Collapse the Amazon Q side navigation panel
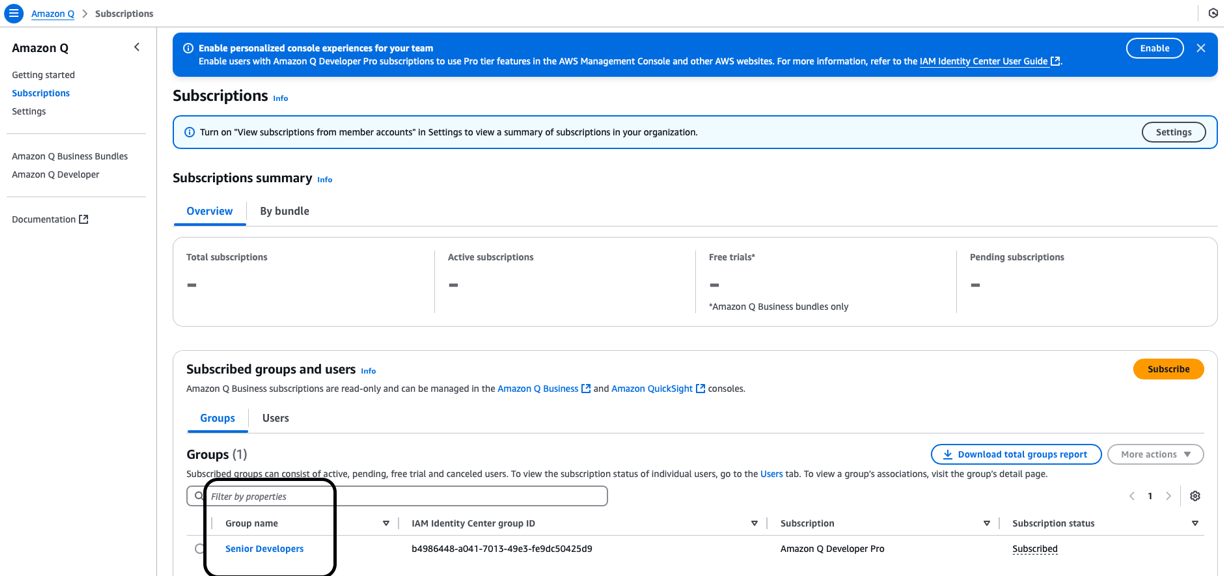1224x576 pixels. (137, 47)
